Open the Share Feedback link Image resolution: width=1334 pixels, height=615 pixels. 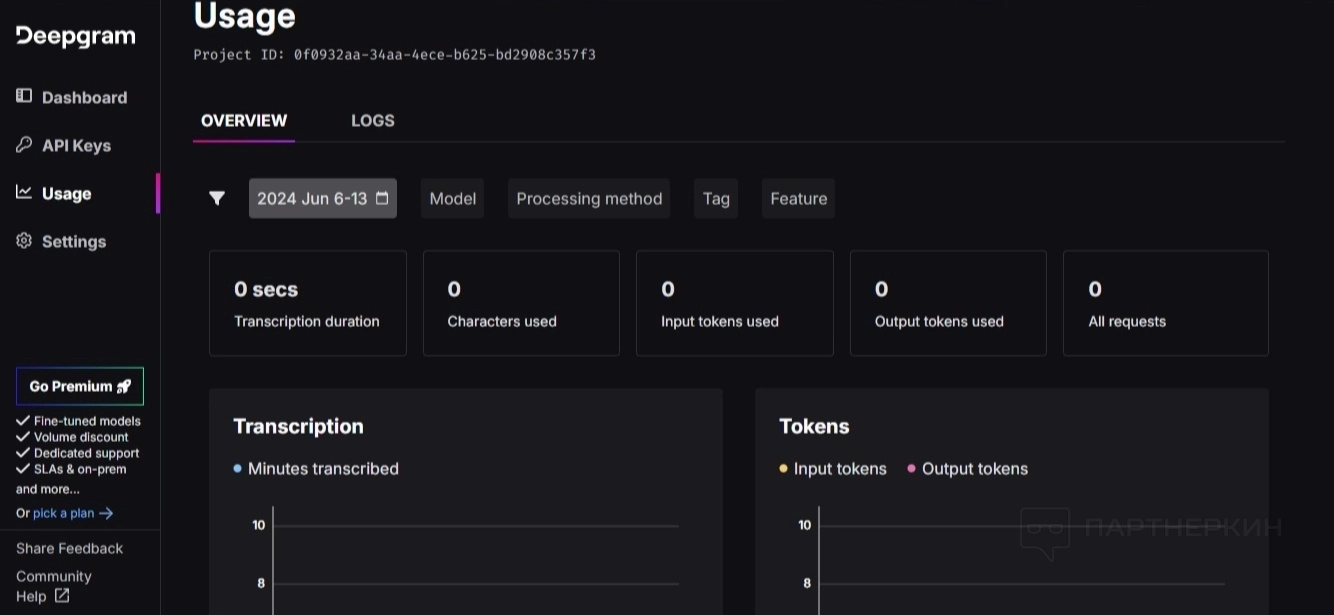pos(69,548)
